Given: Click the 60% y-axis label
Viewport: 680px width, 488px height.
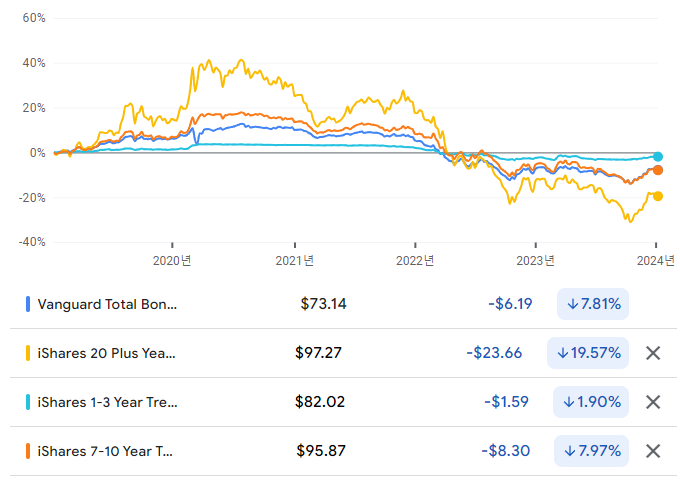Looking at the screenshot, I should pos(34,18).
